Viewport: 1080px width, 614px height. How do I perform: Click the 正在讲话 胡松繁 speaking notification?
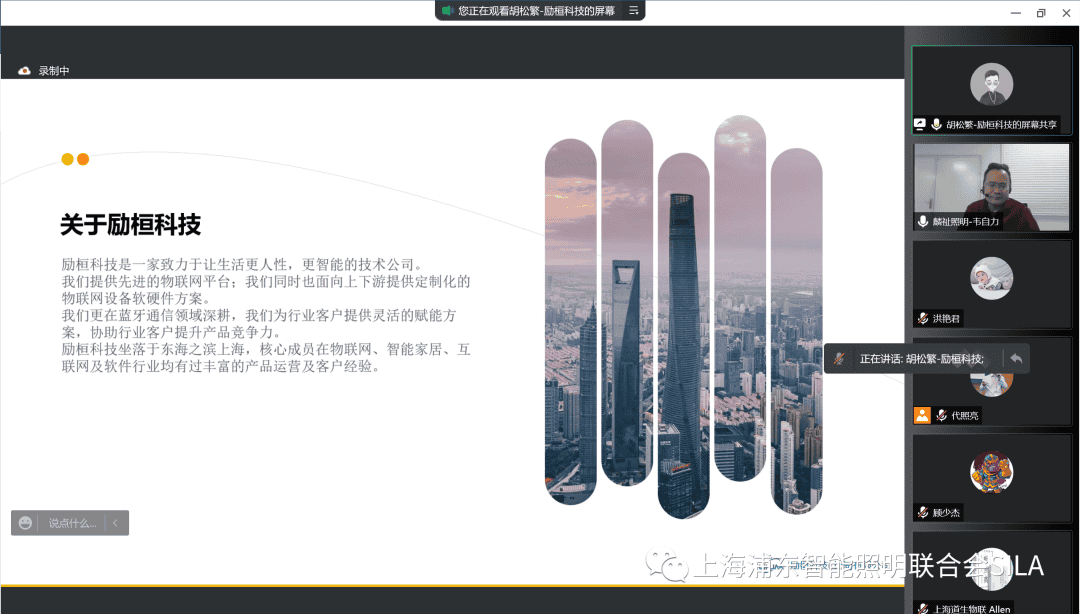pos(920,358)
